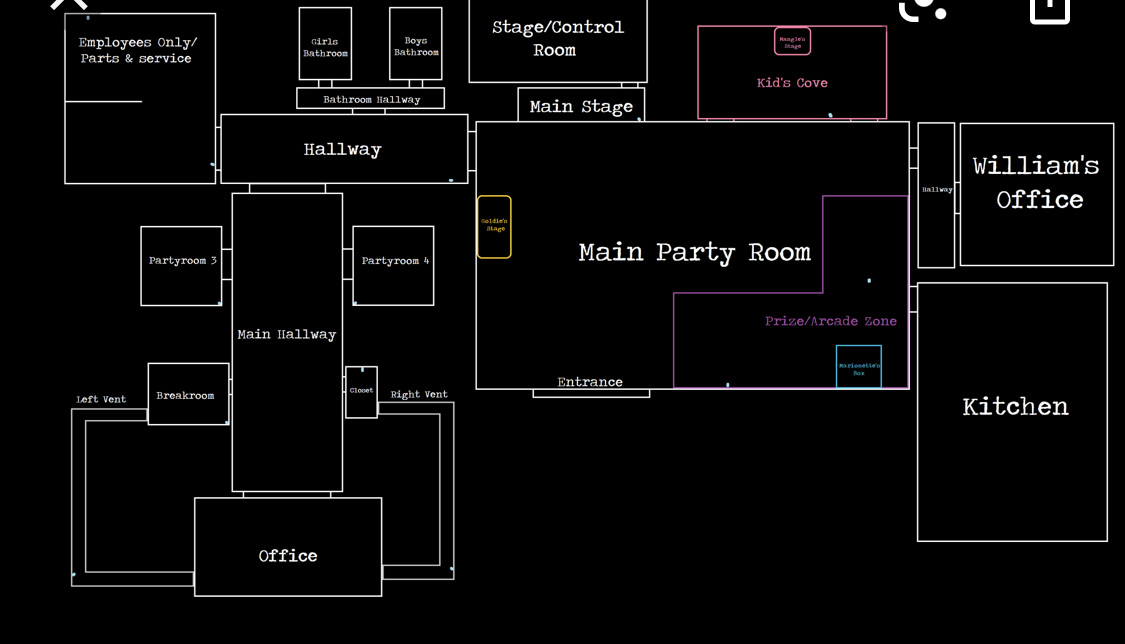Click the Entrance label
The image size is (1125, 644).
coord(590,382)
